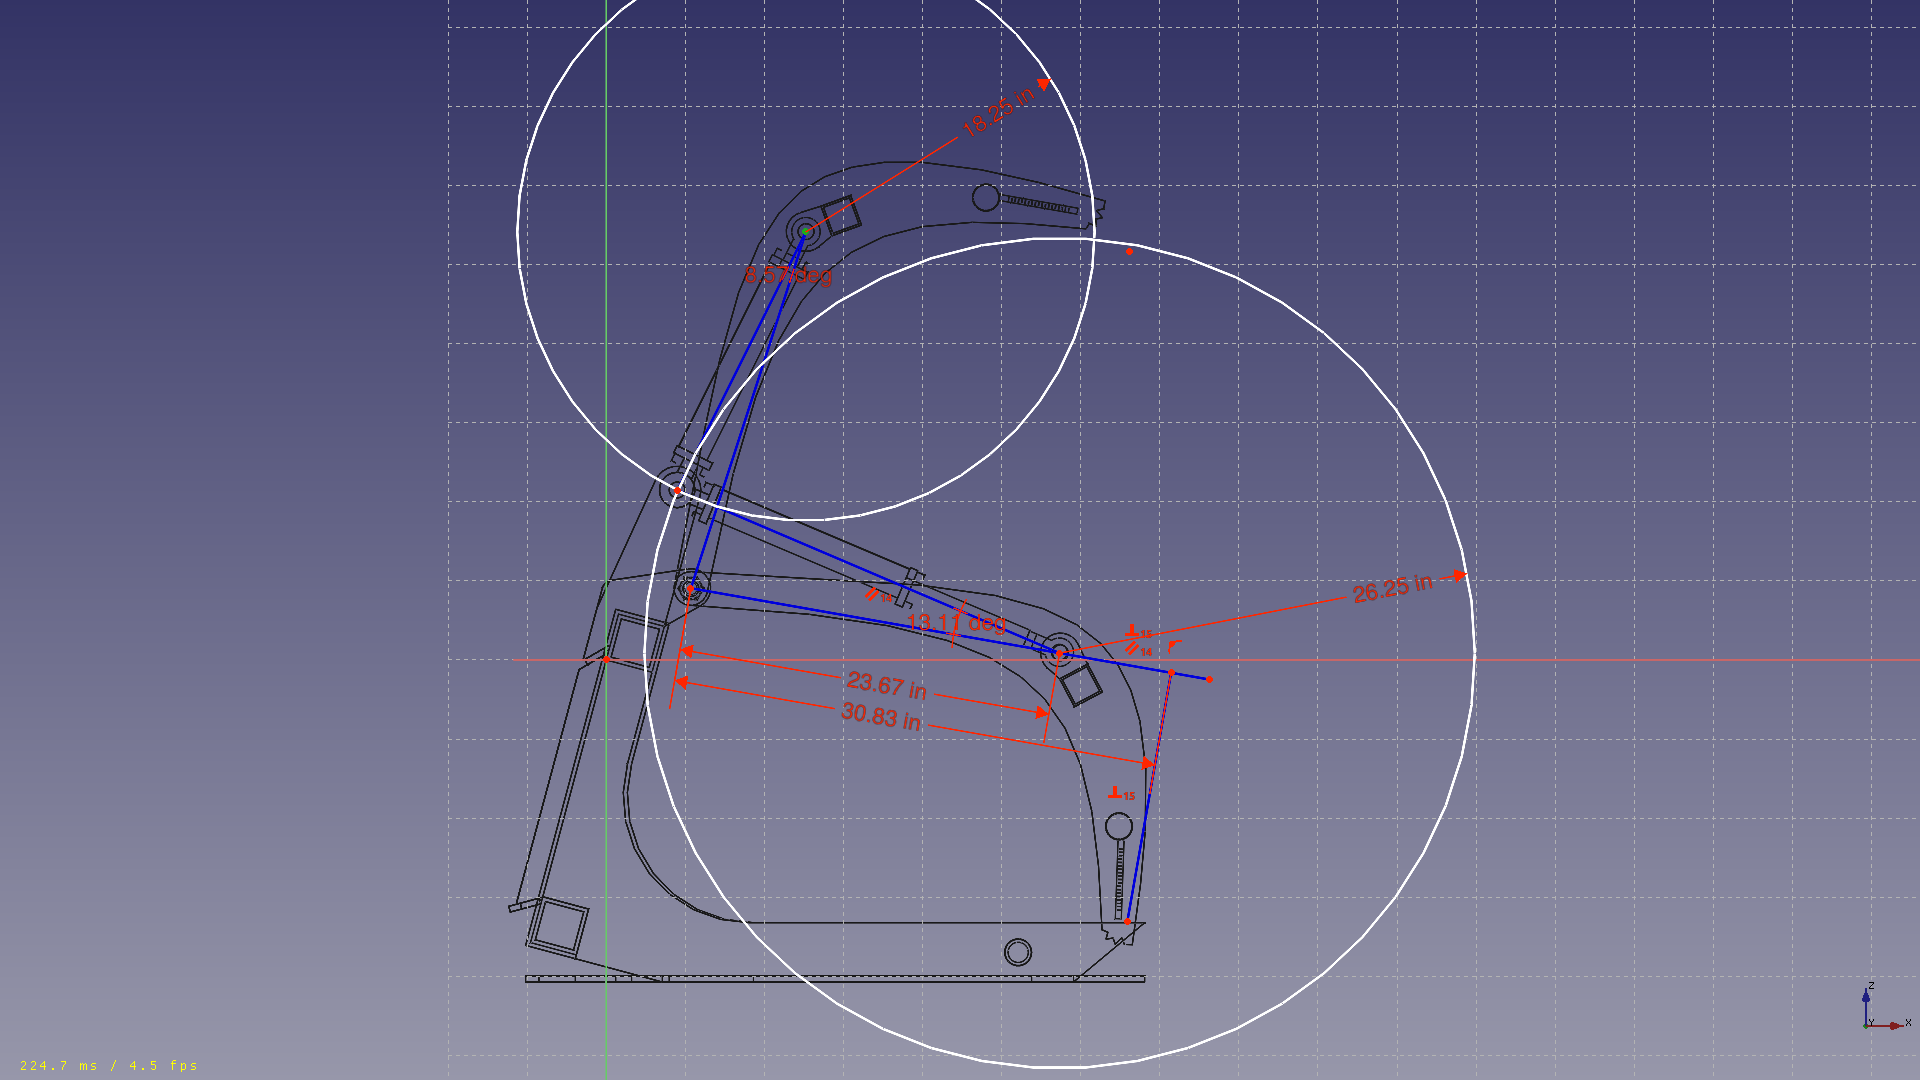This screenshot has width=1920, height=1080.
Task: Click the sketch origin point on the green axis
Action: click(606, 659)
